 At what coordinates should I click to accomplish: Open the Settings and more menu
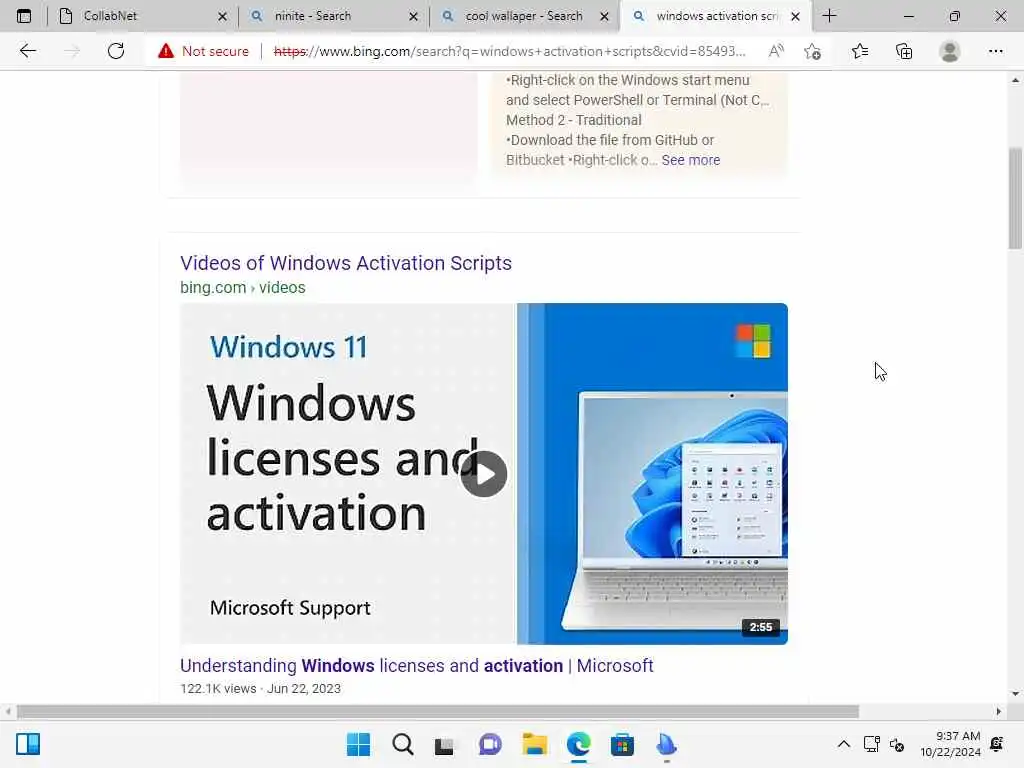995,51
